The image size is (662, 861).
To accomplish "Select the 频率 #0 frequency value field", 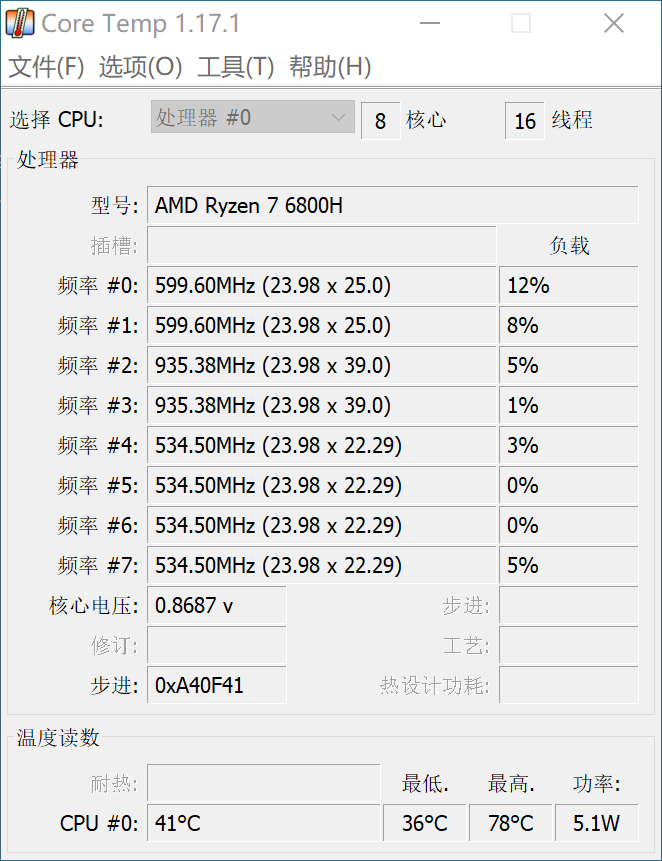I will 321,286.
